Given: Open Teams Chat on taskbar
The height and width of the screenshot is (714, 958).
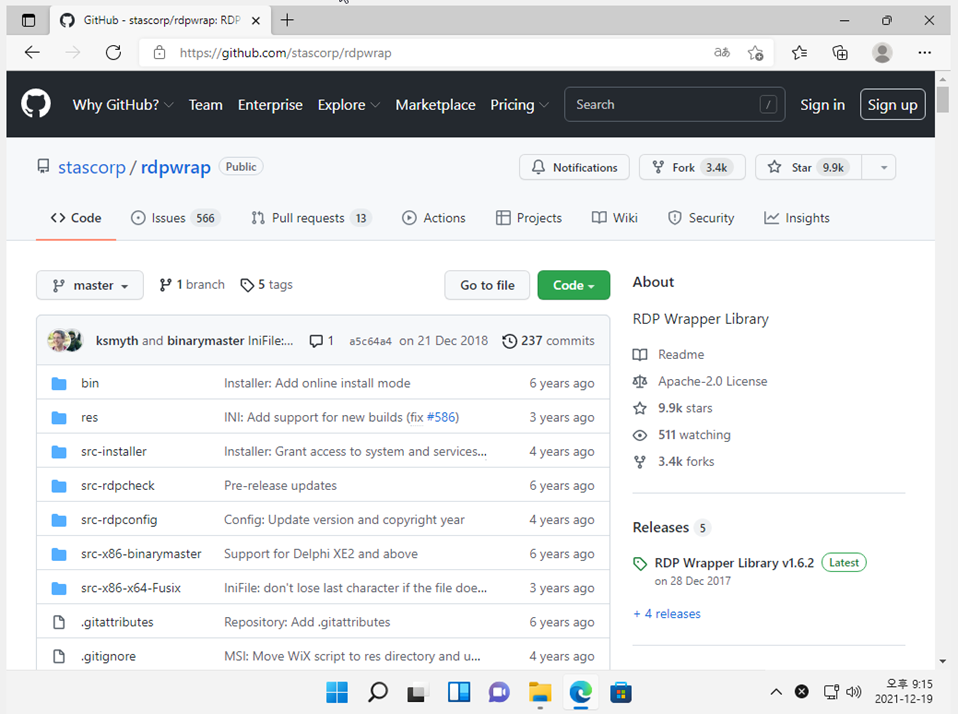Looking at the screenshot, I should [x=499, y=692].
